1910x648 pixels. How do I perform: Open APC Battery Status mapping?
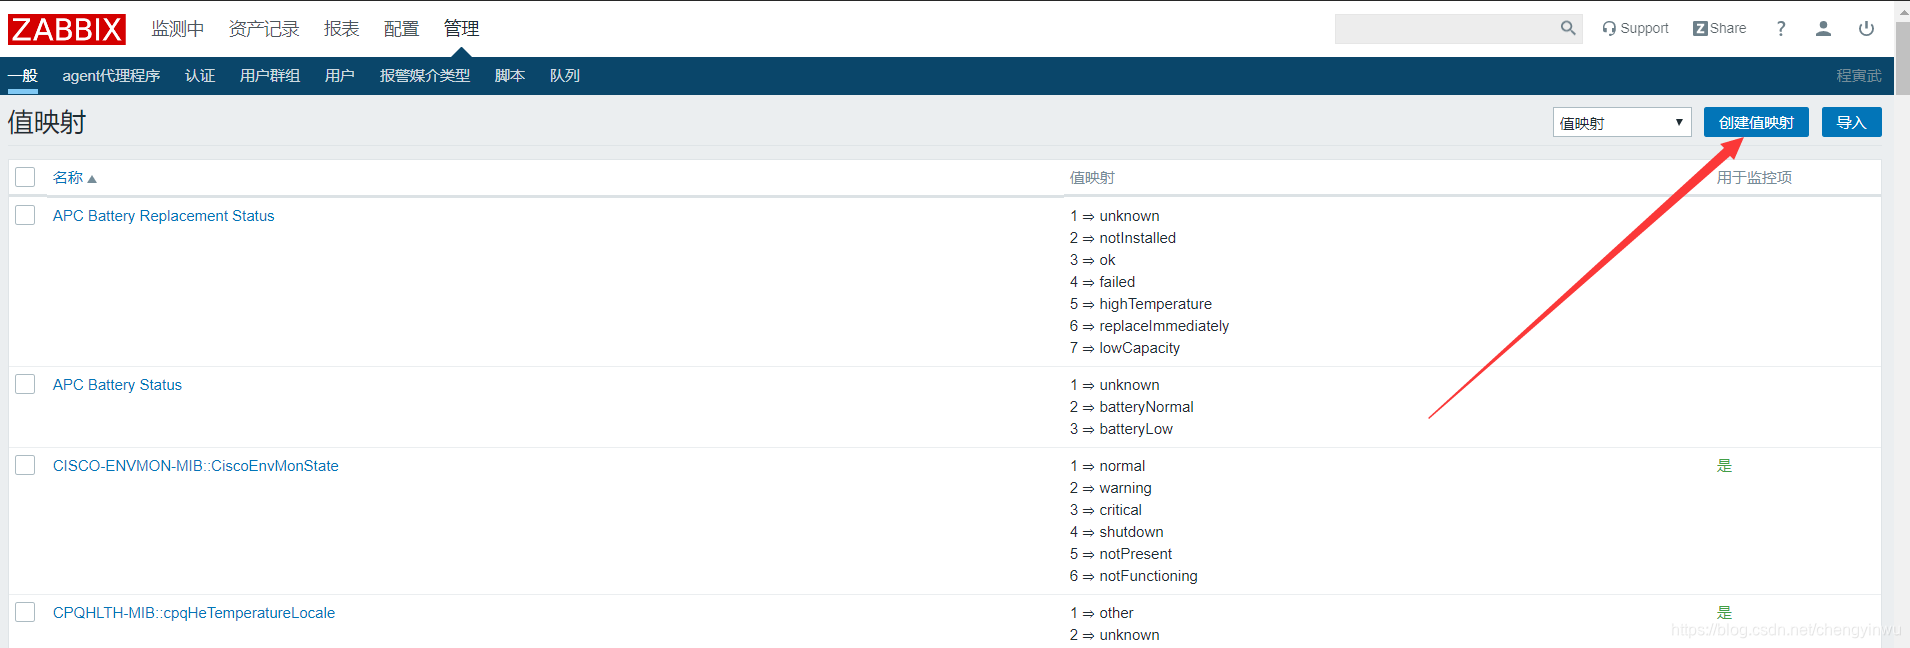[x=117, y=385]
